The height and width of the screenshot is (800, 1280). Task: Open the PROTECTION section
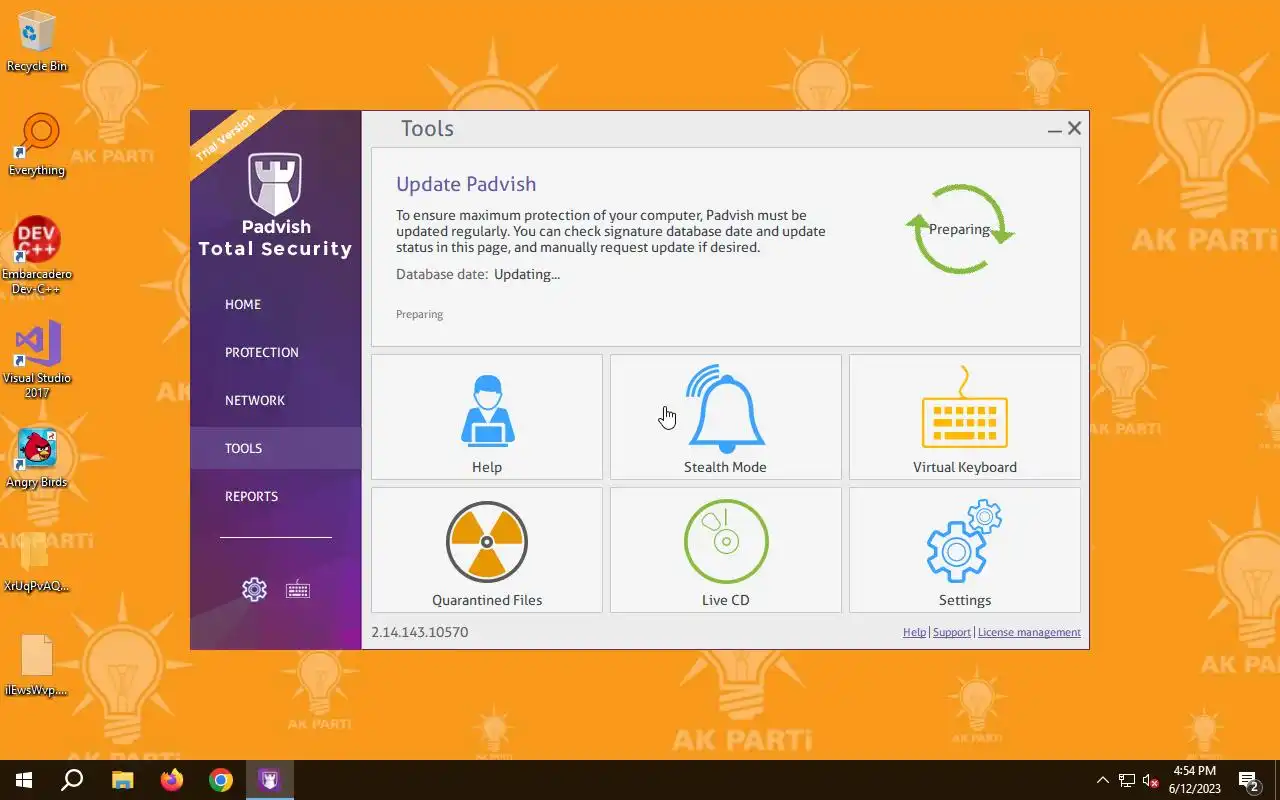click(x=262, y=352)
